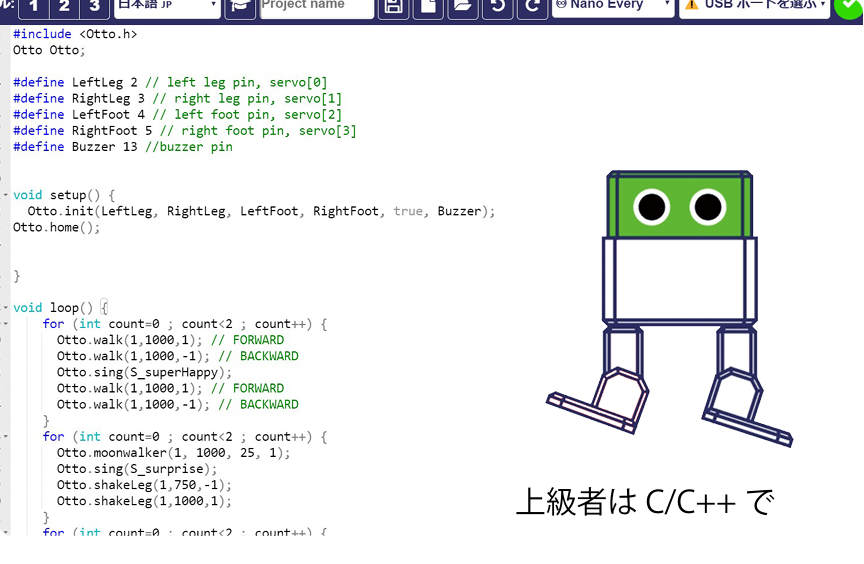
Task: Click the graduation cap examples icon
Action: tap(240, 6)
